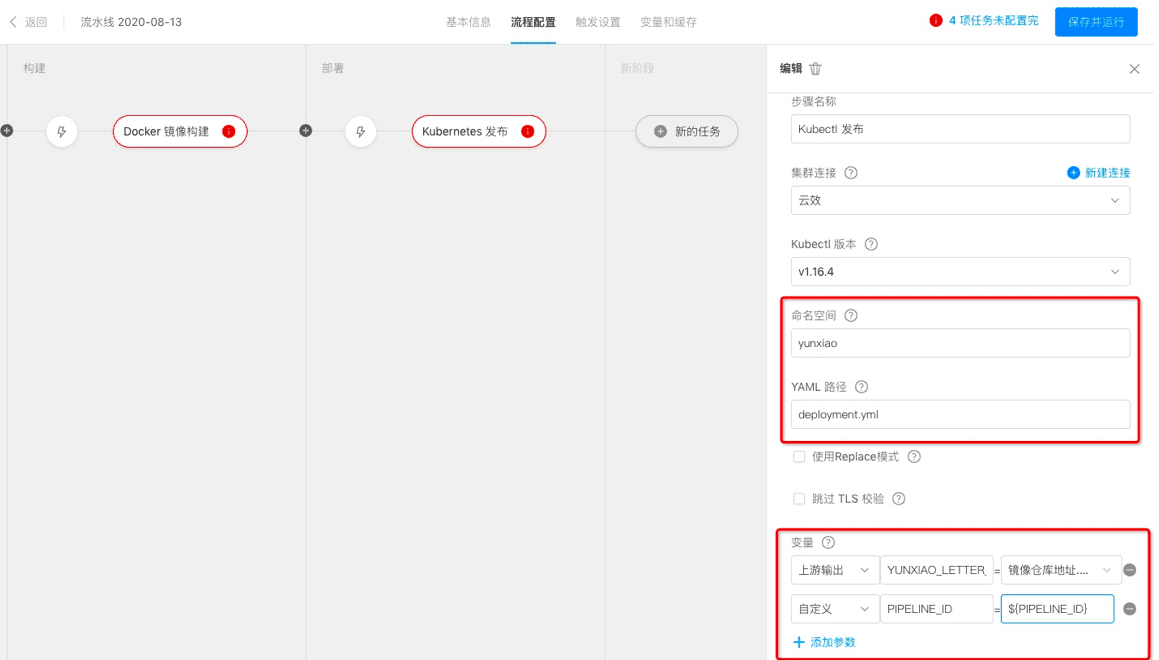Open the 上游输出 variable type dropdown

[835, 570]
